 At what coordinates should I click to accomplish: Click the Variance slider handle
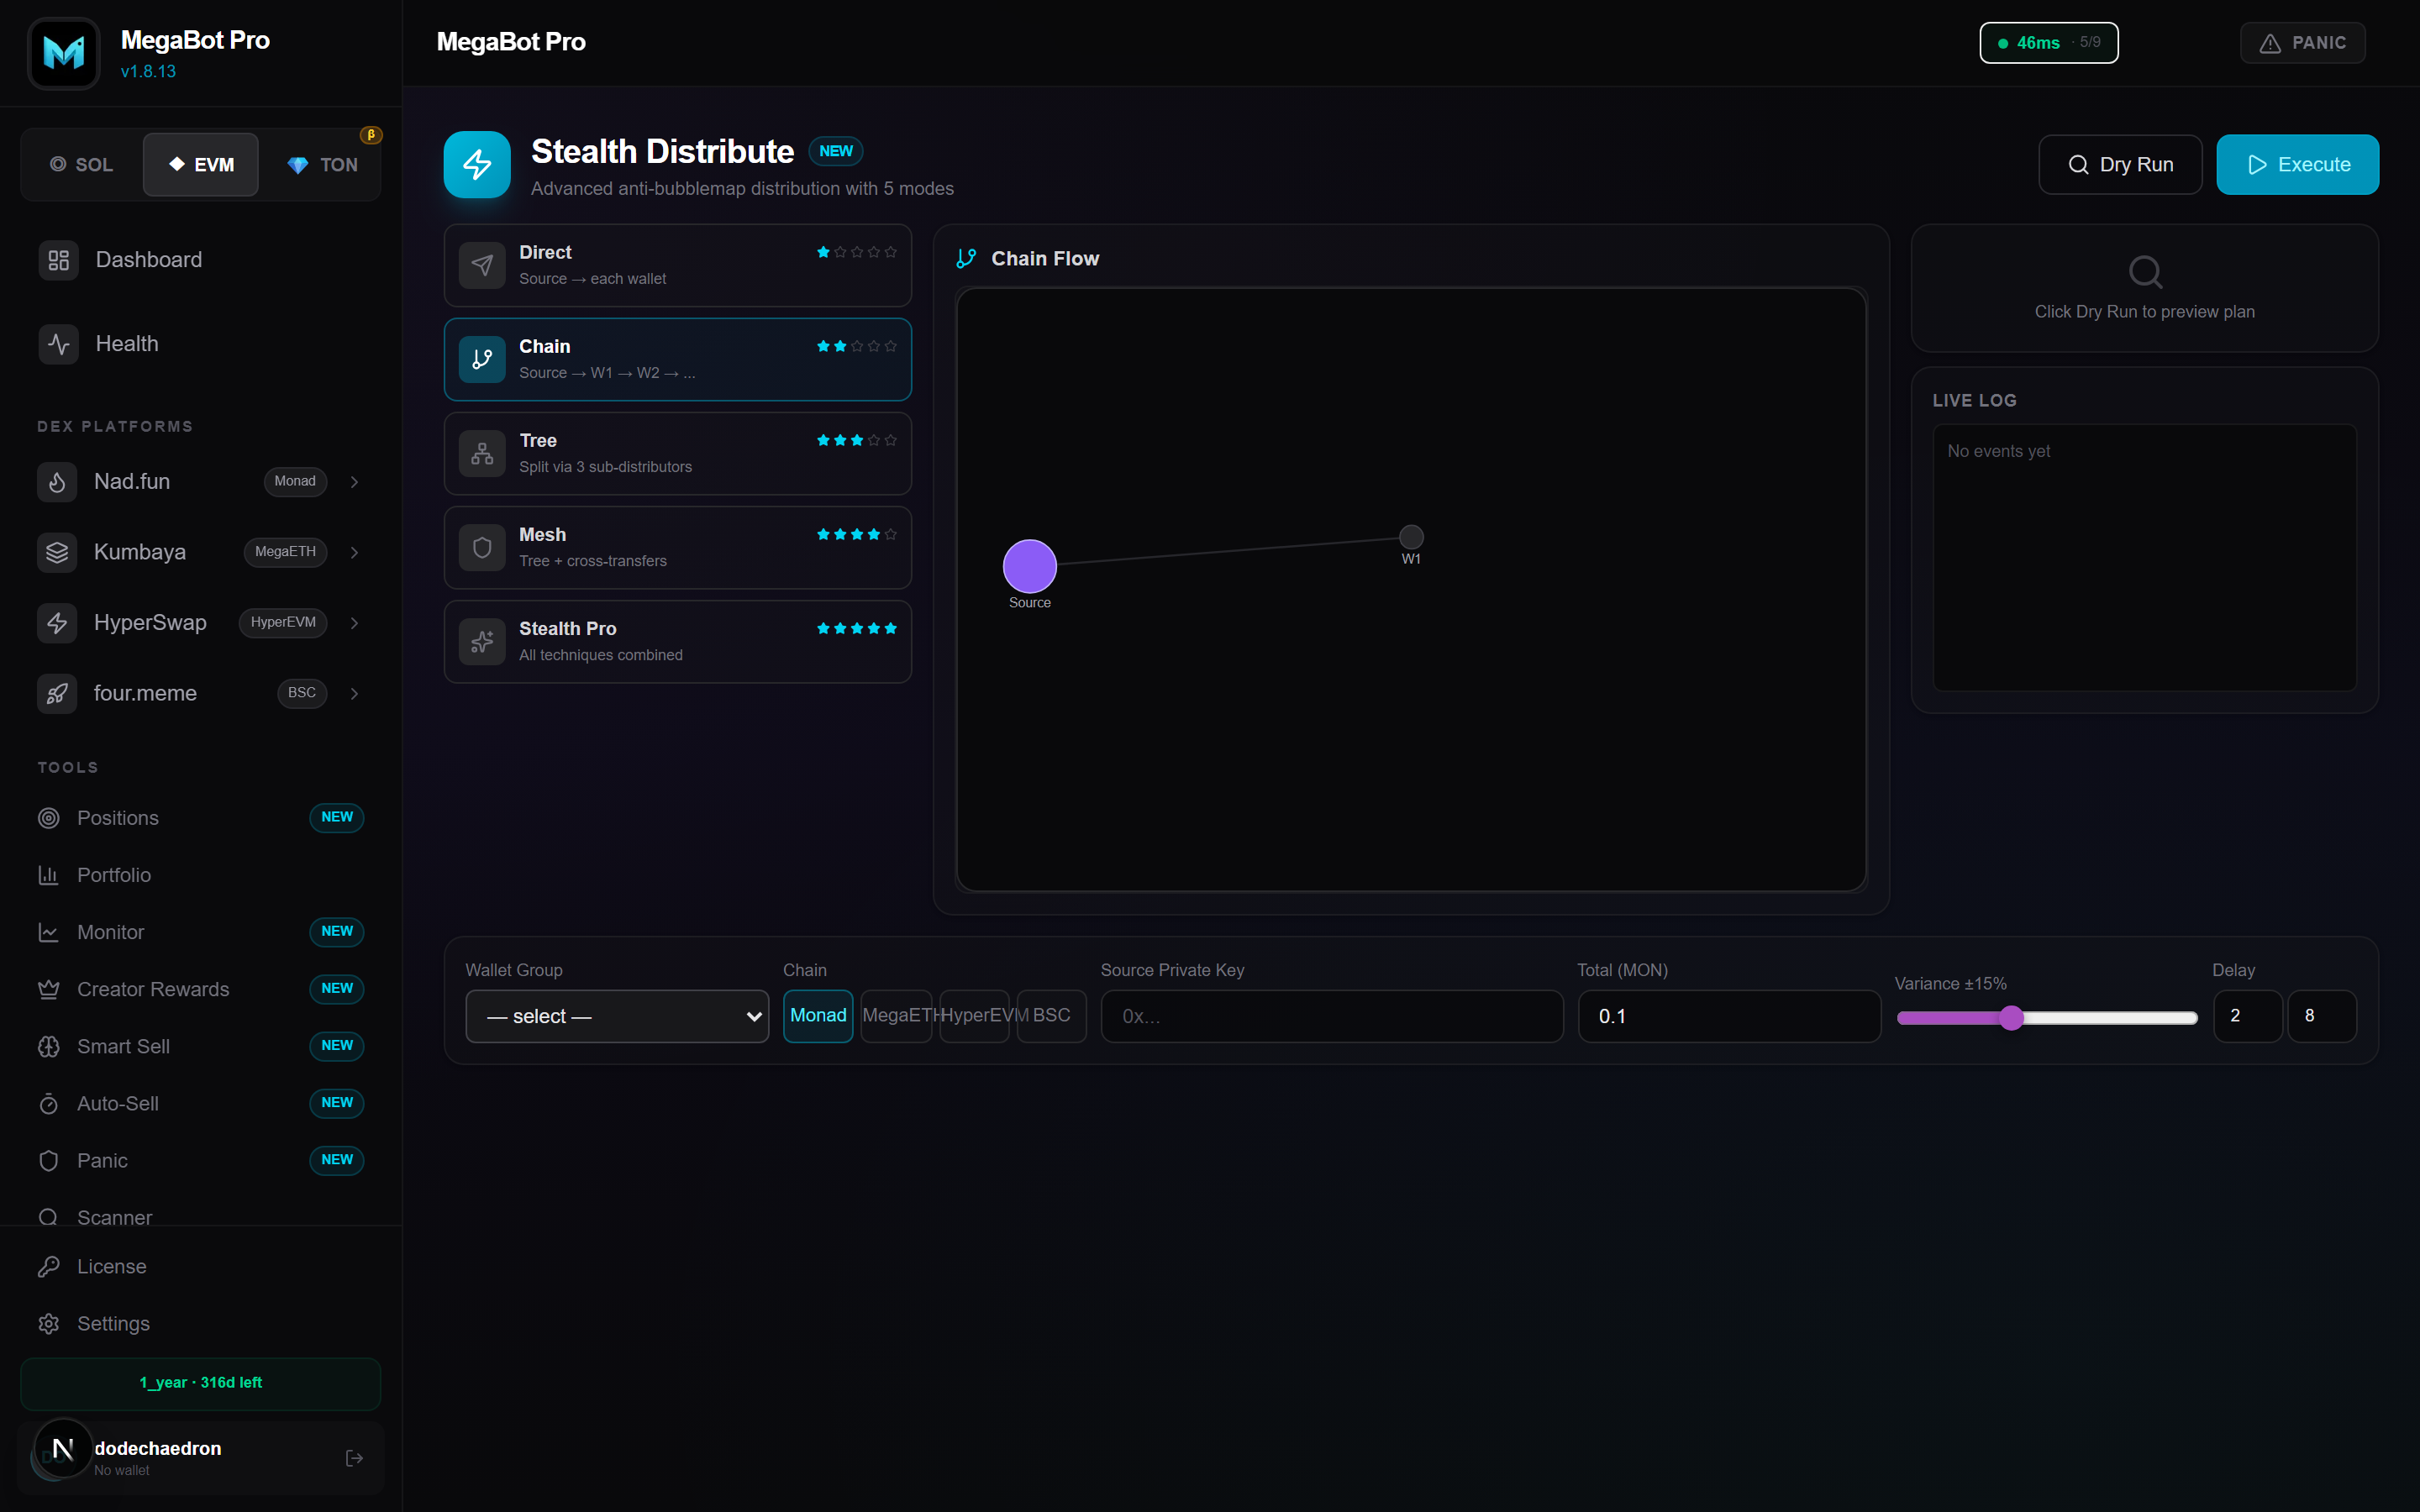click(2011, 1018)
